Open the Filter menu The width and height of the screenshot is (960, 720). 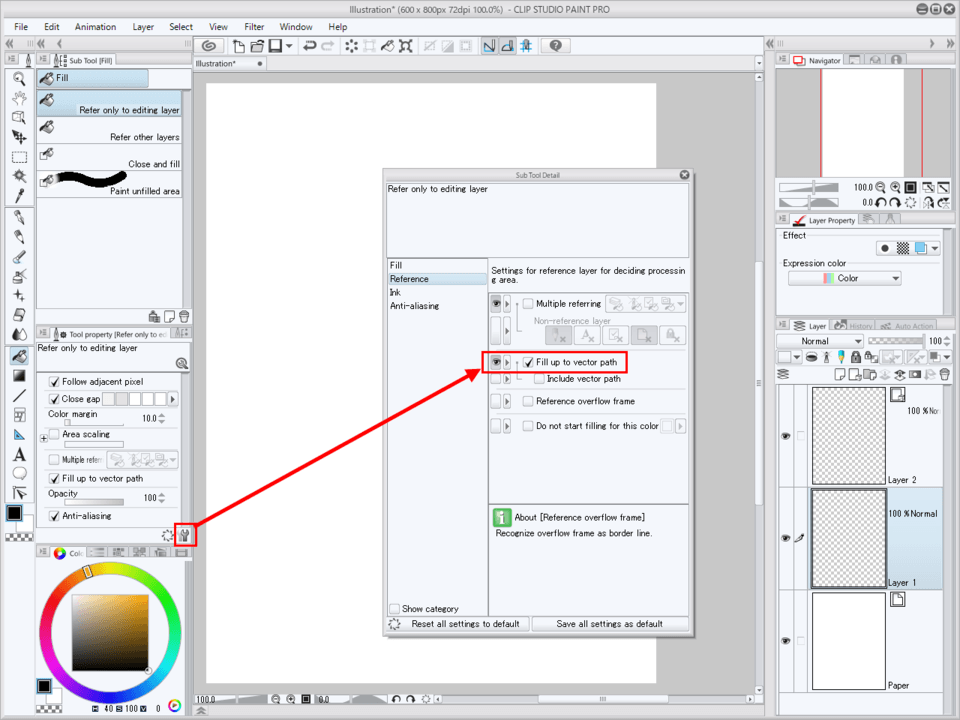(x=254, y=27)
